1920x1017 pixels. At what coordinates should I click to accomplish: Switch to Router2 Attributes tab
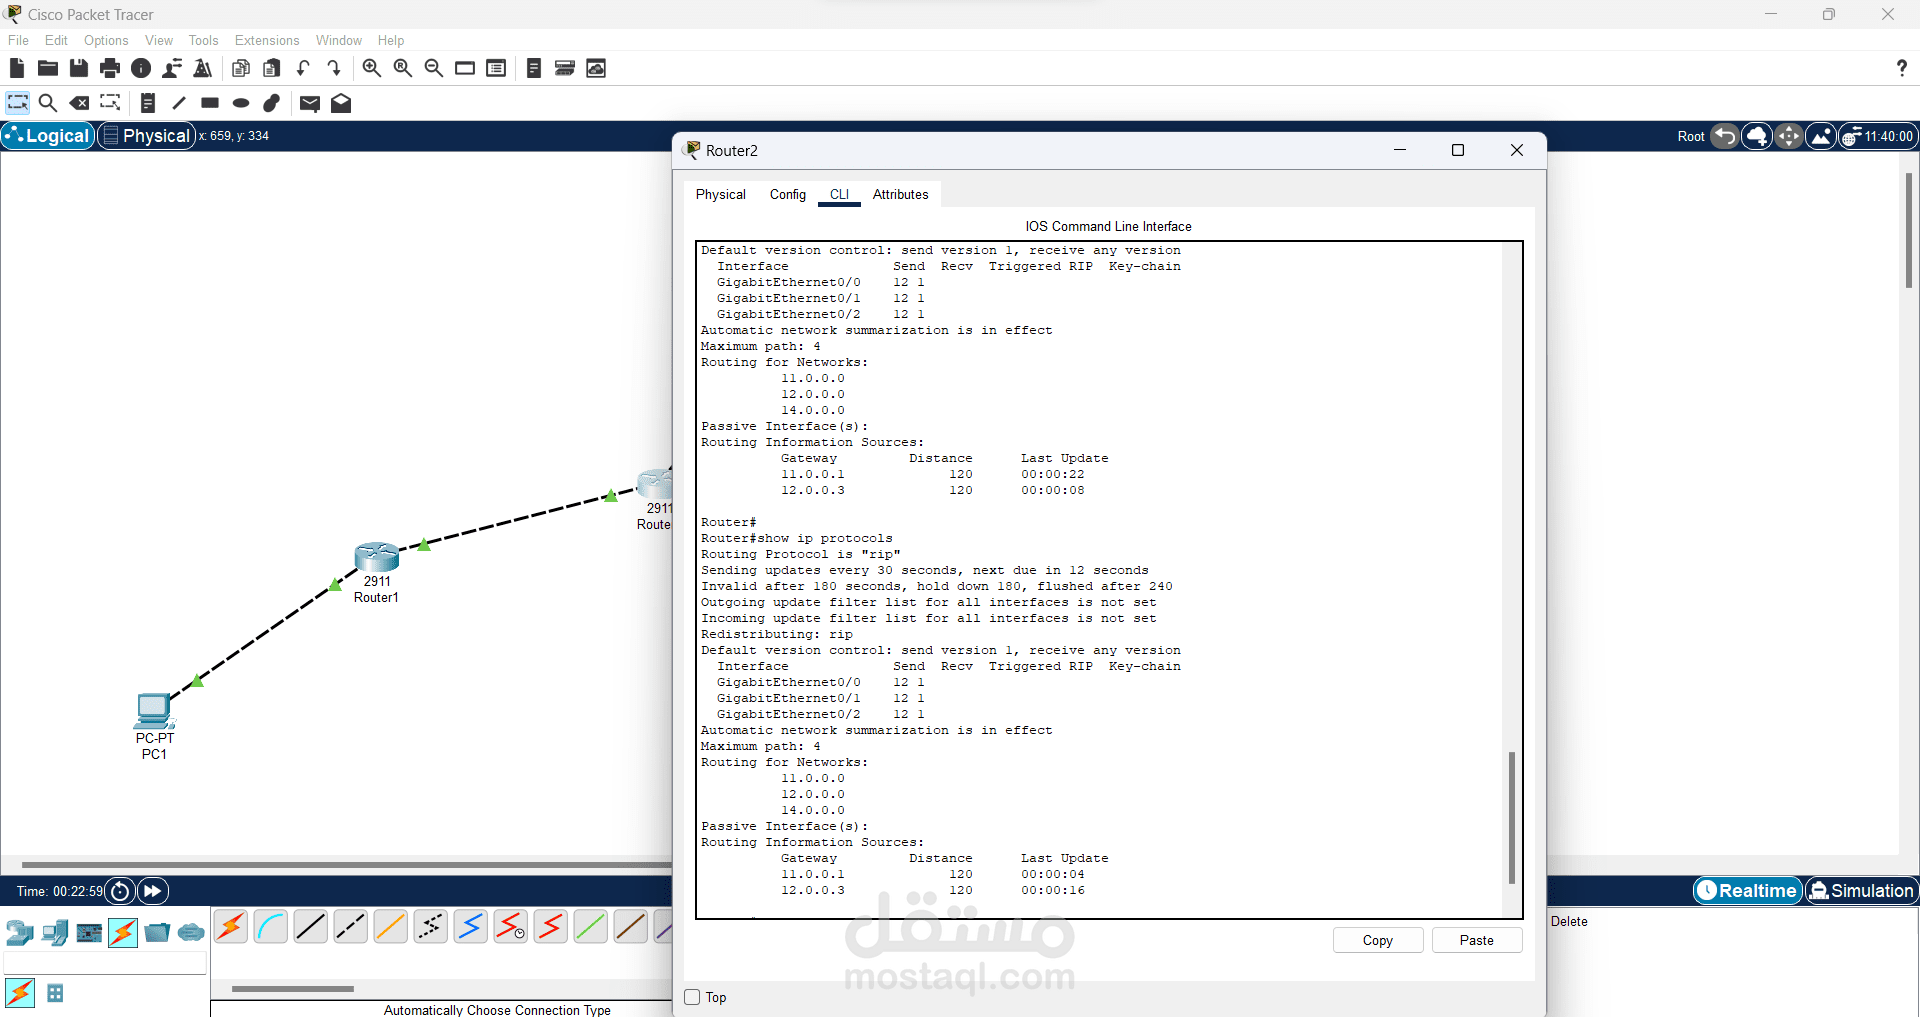901,194
